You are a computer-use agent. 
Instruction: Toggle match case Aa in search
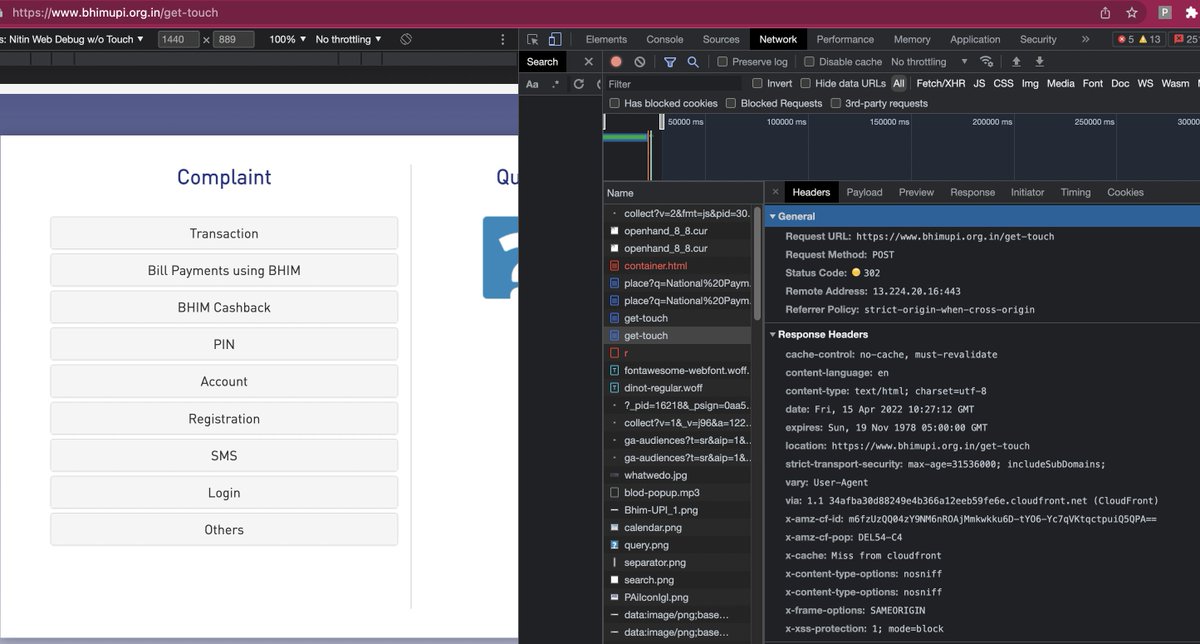533,84
